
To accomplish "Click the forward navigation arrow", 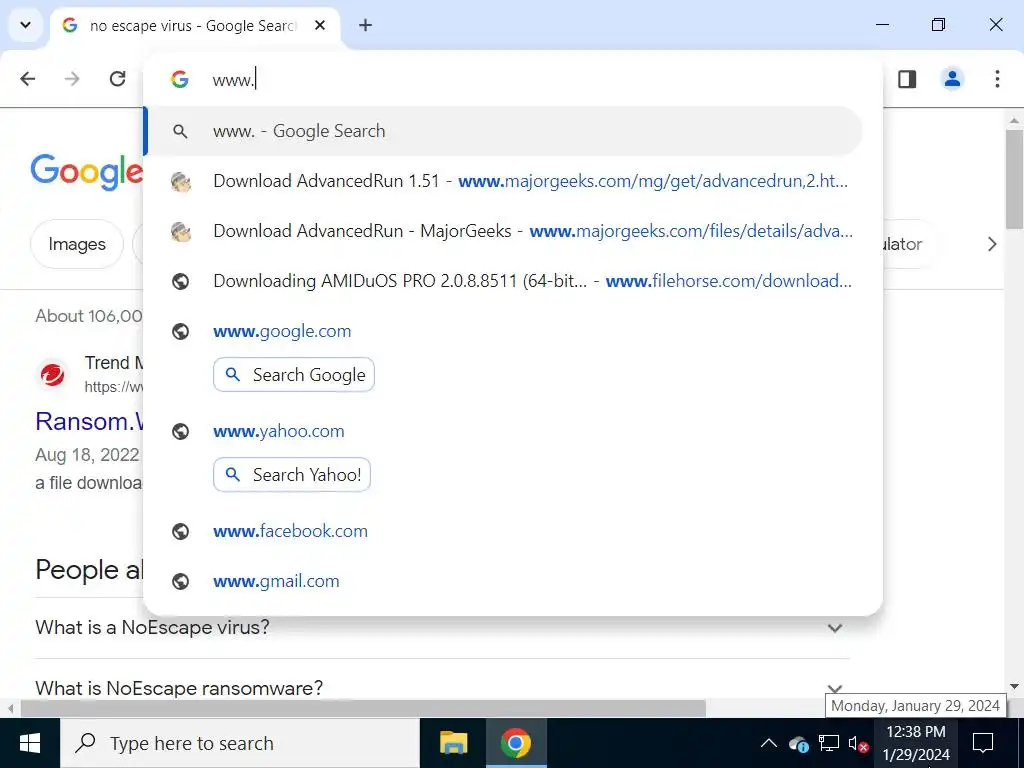I will coord(72,79).
